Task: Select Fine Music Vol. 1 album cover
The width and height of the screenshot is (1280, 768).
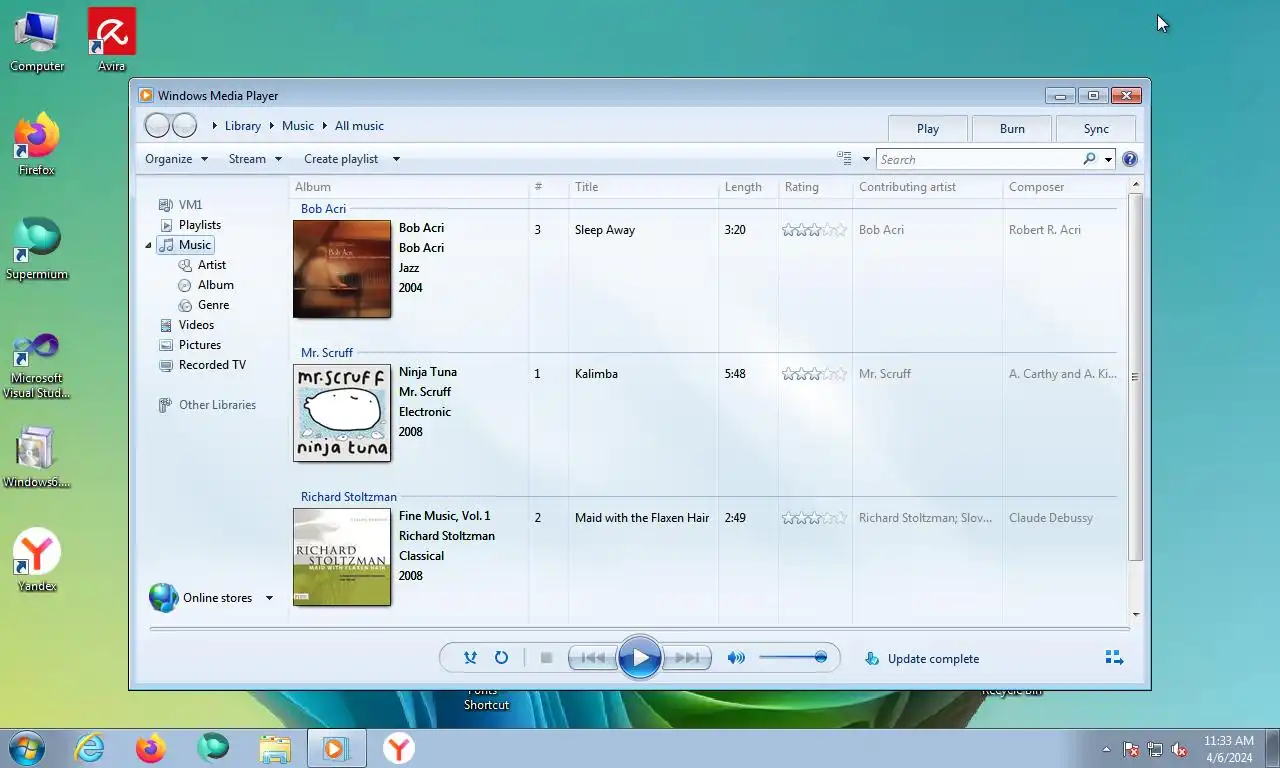Action: click(x=342, y=557)
